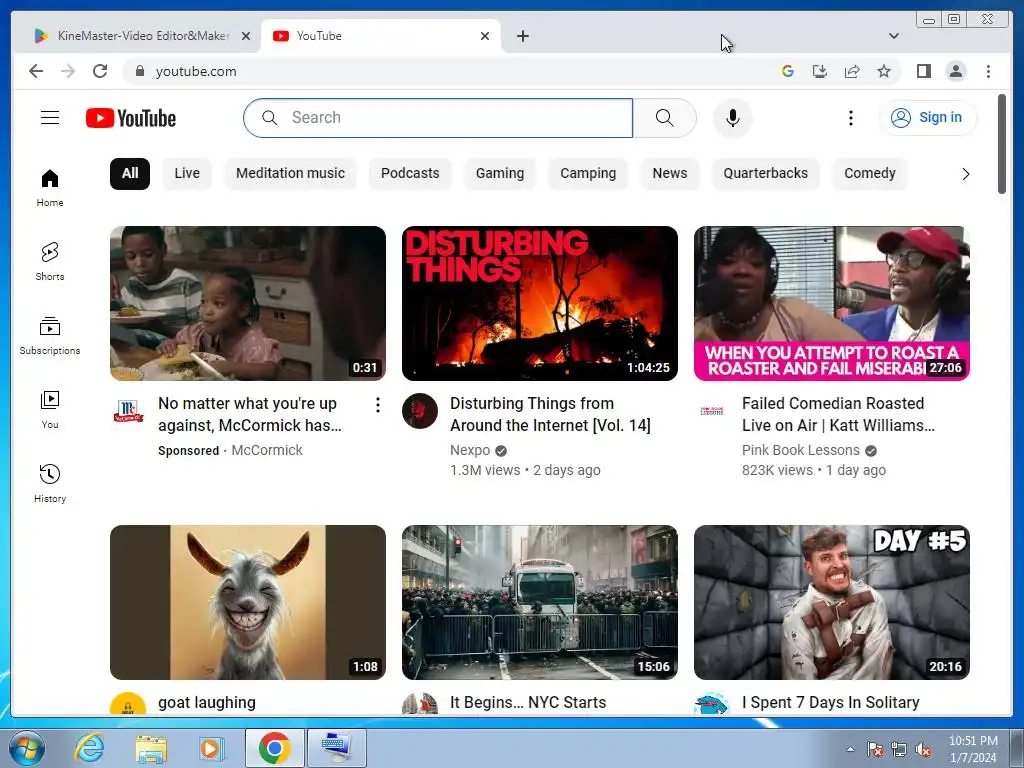Open the McCormick sponsored ad title
The height and width of the screenshot is (768, 1024).
click(x=249, y=415)
